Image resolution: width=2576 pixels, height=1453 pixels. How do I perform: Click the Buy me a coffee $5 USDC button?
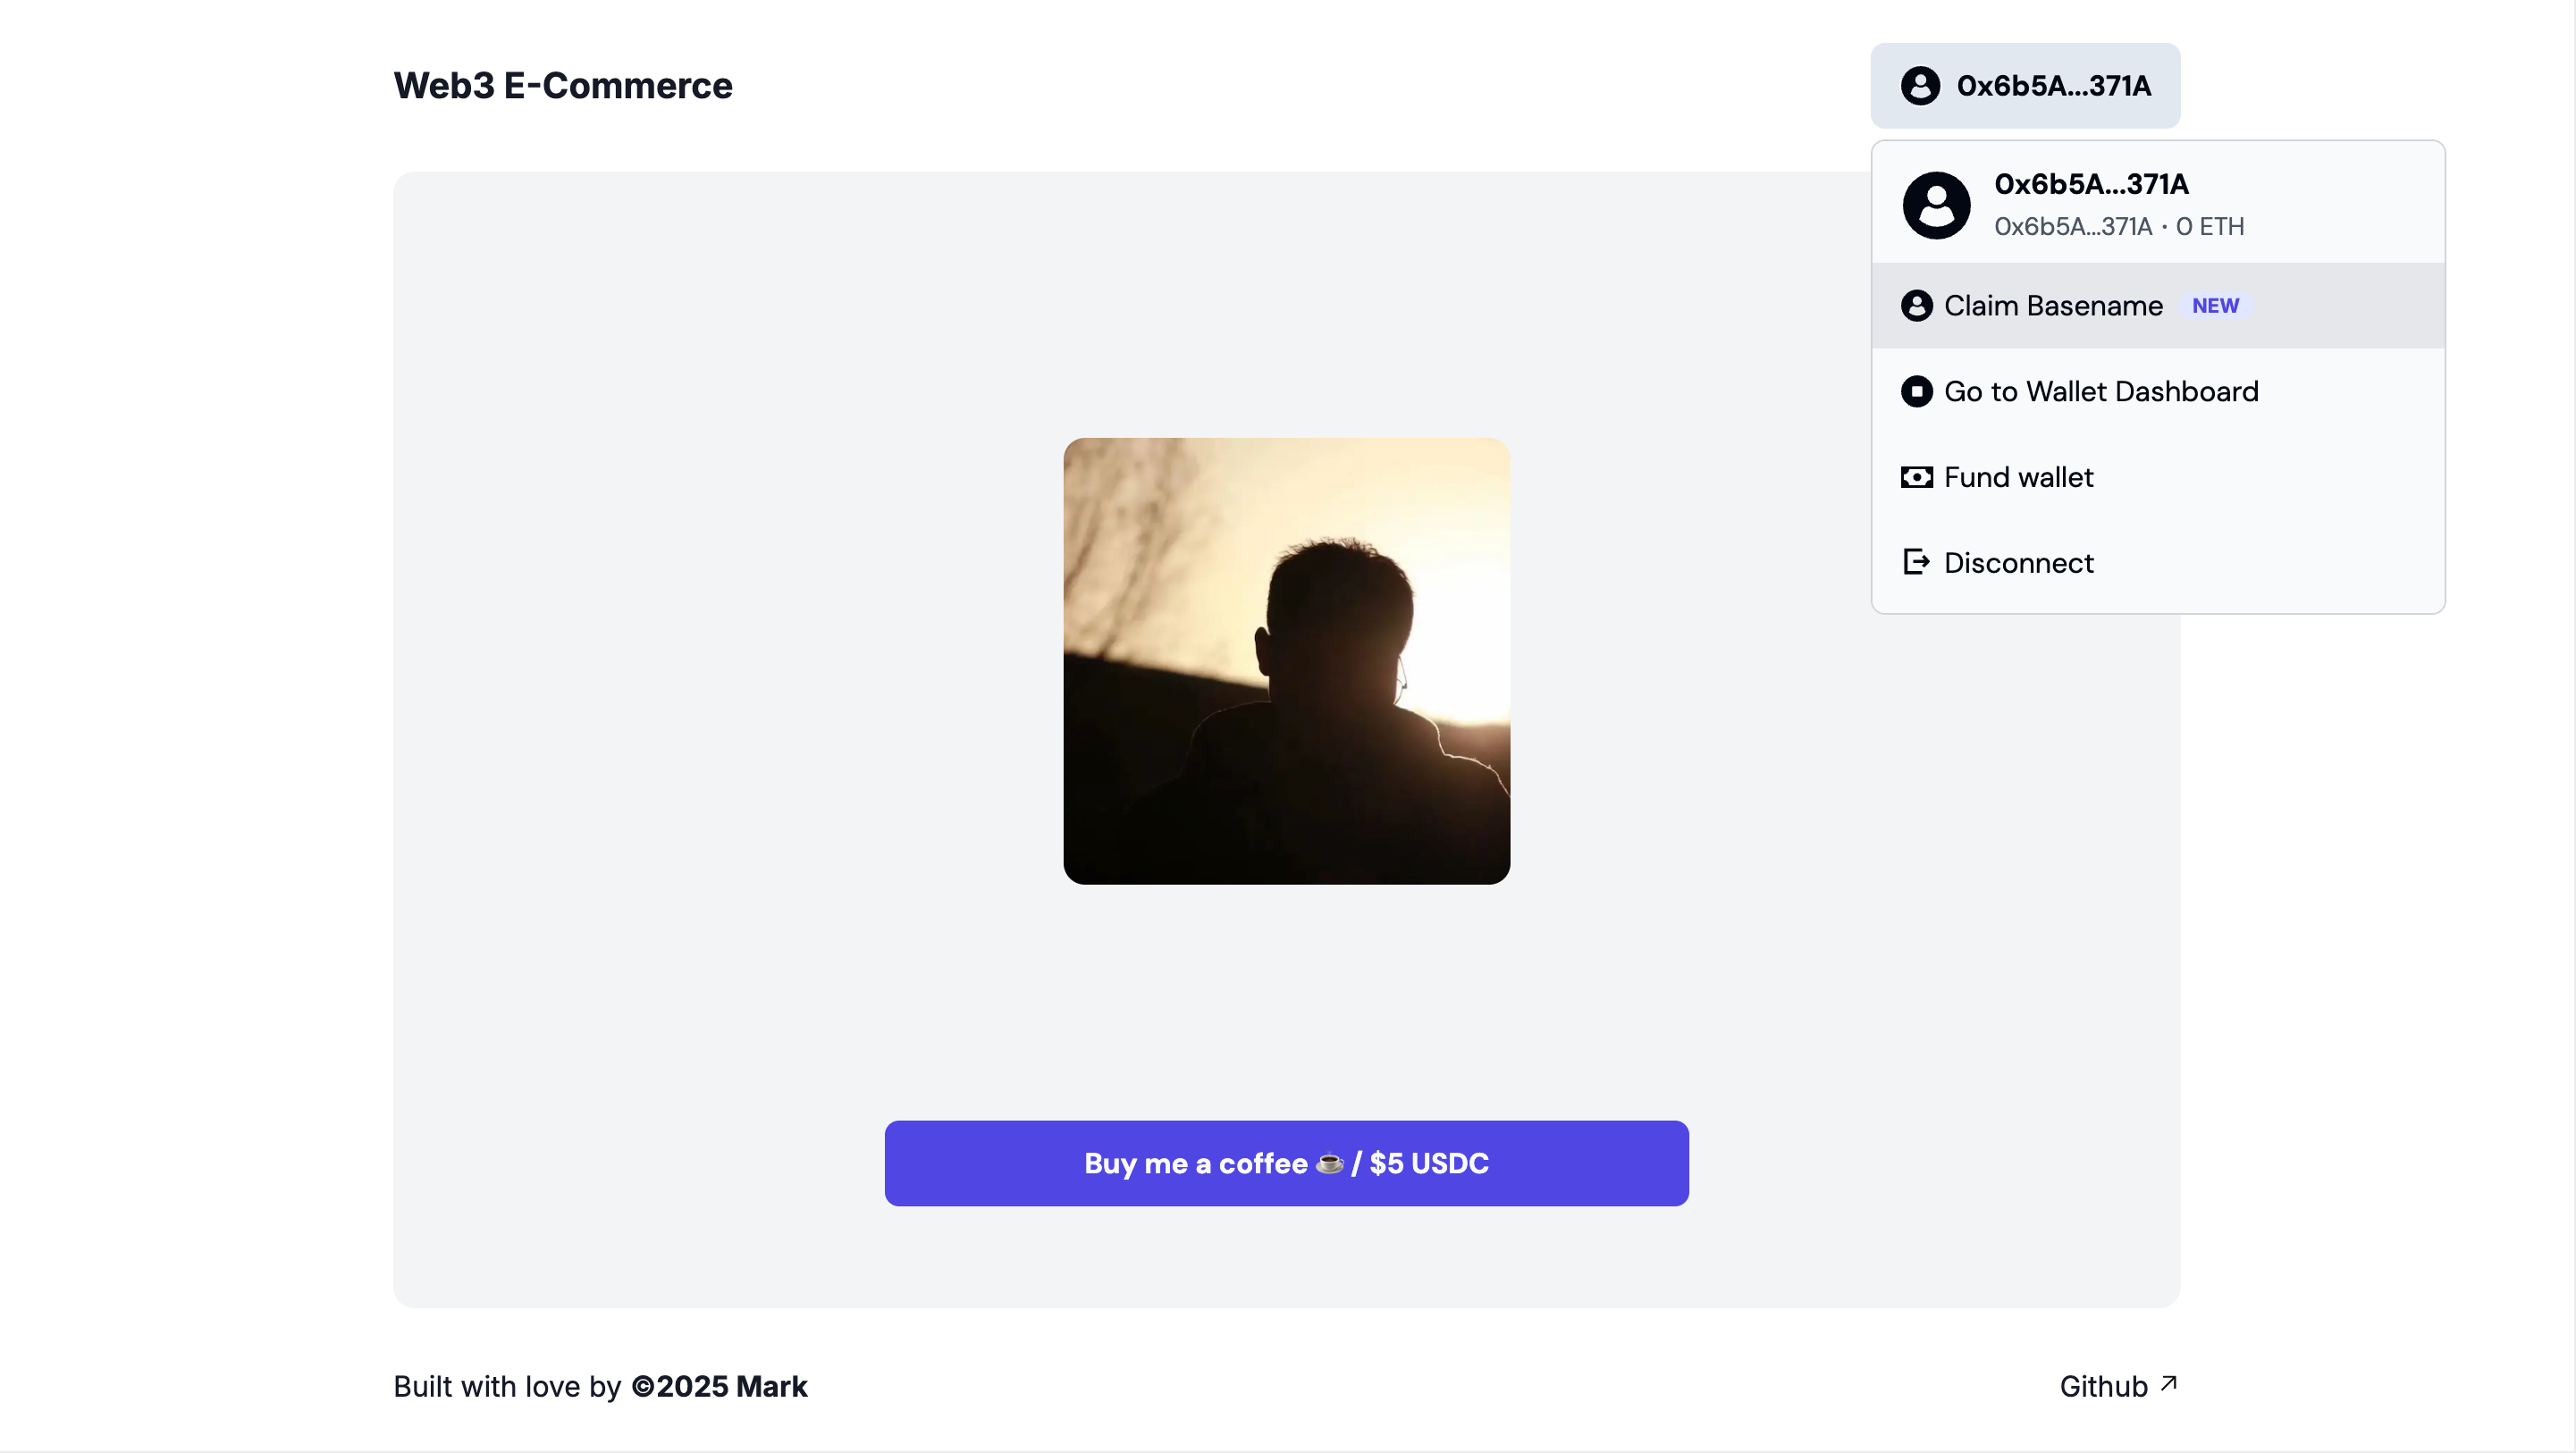click(1286, 1163)
